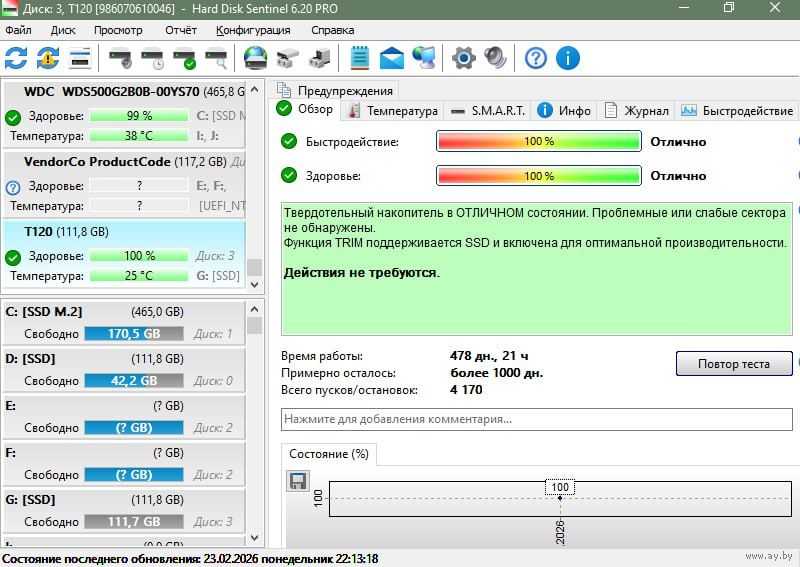Screen dimensions: 800x567
Task: Click the refresh disk status icon
Action: (x=16, y=58)
